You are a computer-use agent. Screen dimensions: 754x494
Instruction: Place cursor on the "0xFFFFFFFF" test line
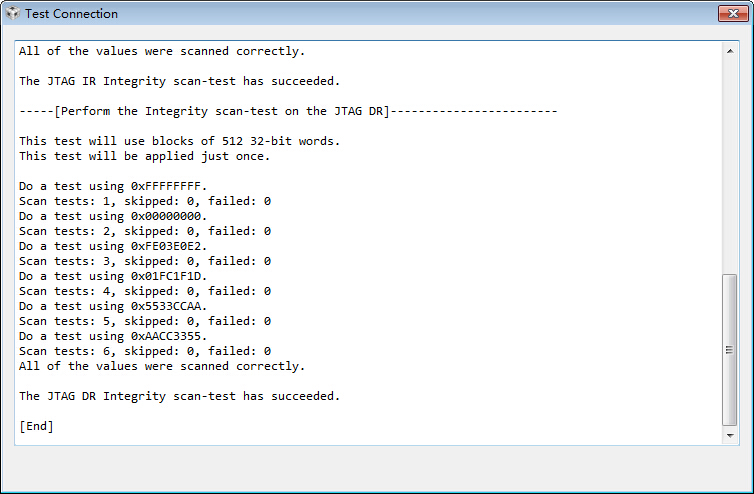coord(113,186)
